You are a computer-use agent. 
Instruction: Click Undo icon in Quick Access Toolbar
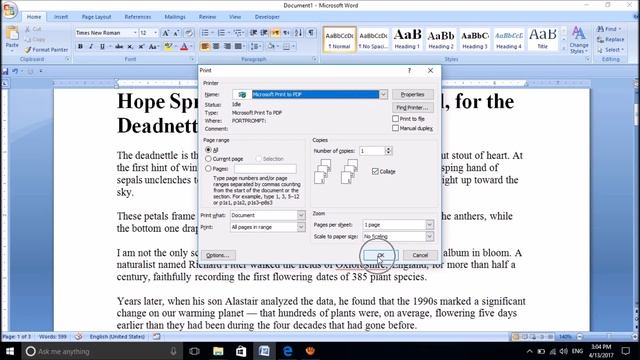pos(15,71)
